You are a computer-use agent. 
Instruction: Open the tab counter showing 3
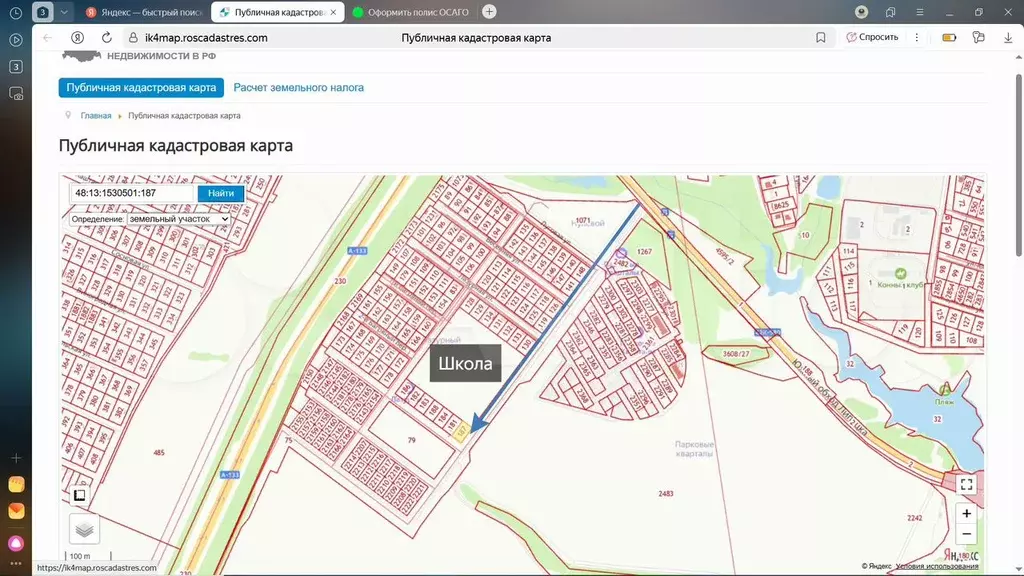click(42, 12)
